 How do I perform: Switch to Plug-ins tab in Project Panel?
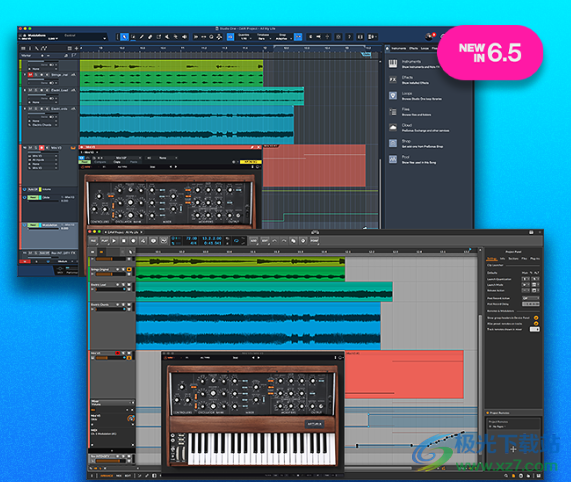(535, 258)
